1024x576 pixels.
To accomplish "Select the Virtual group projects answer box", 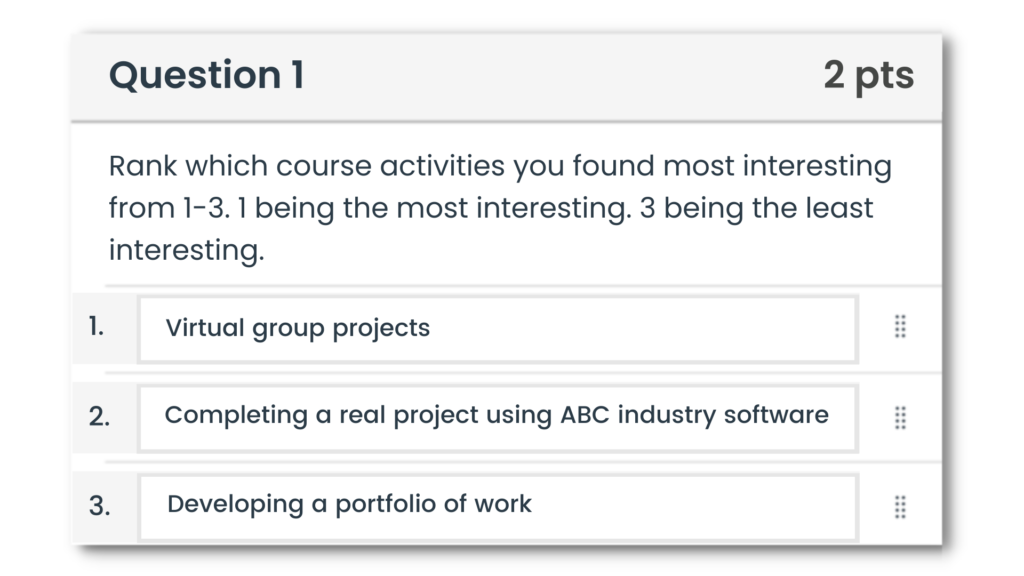I will pos(497,328).
